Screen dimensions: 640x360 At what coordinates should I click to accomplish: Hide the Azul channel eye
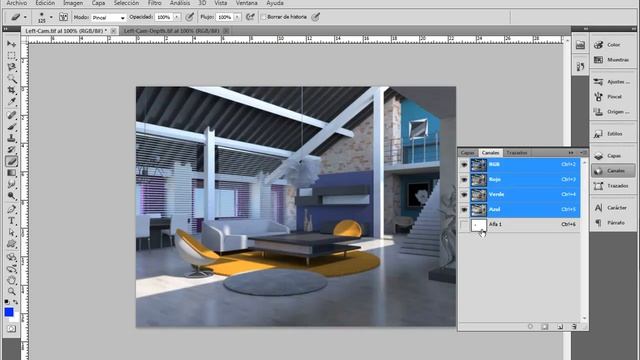pos(464,210)
